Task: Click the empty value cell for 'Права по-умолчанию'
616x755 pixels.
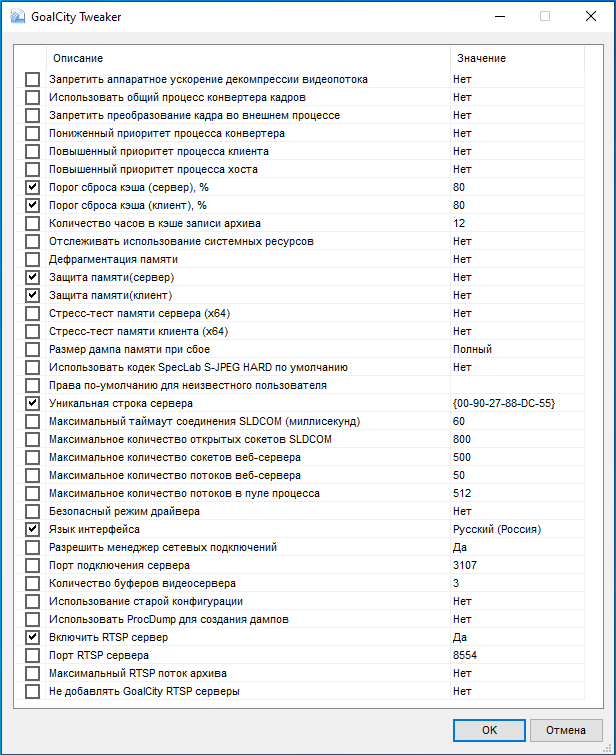Action: 517,385
